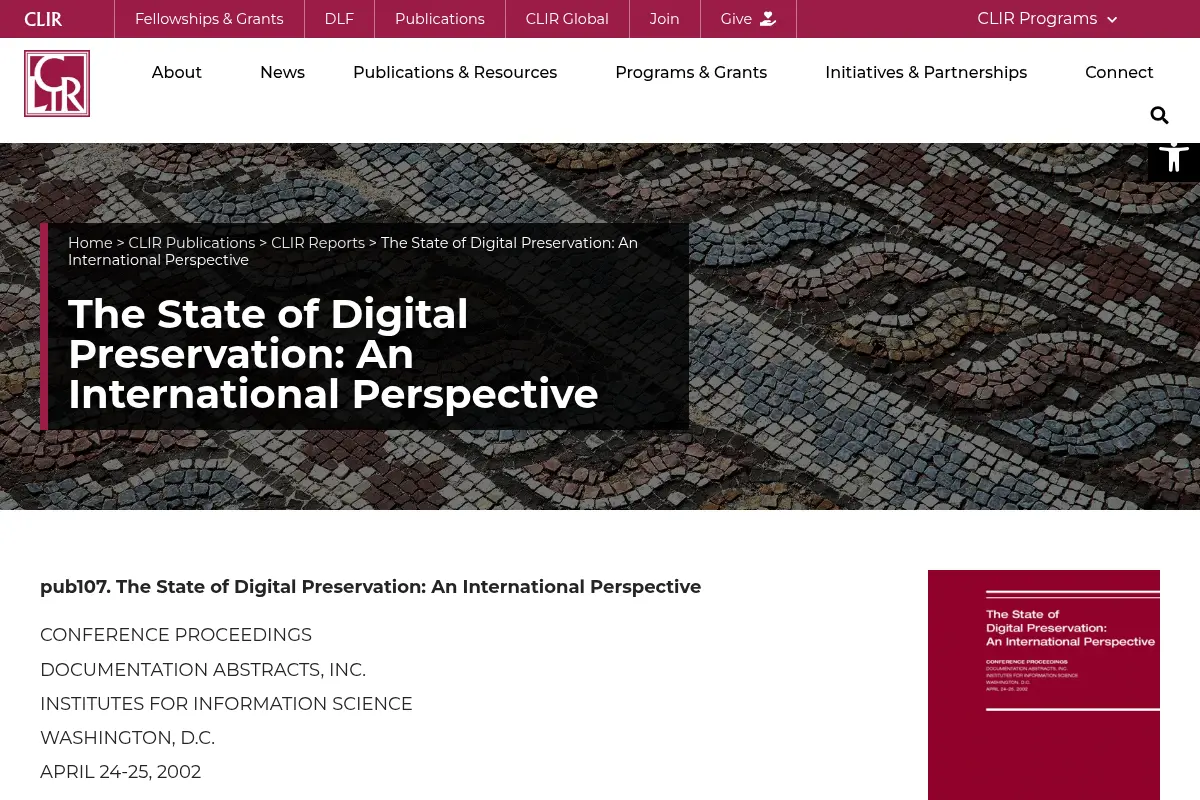The image size is (1200, 800).
Task: Open Initiatives & Partnerships menu
Action: pos(926,72)
